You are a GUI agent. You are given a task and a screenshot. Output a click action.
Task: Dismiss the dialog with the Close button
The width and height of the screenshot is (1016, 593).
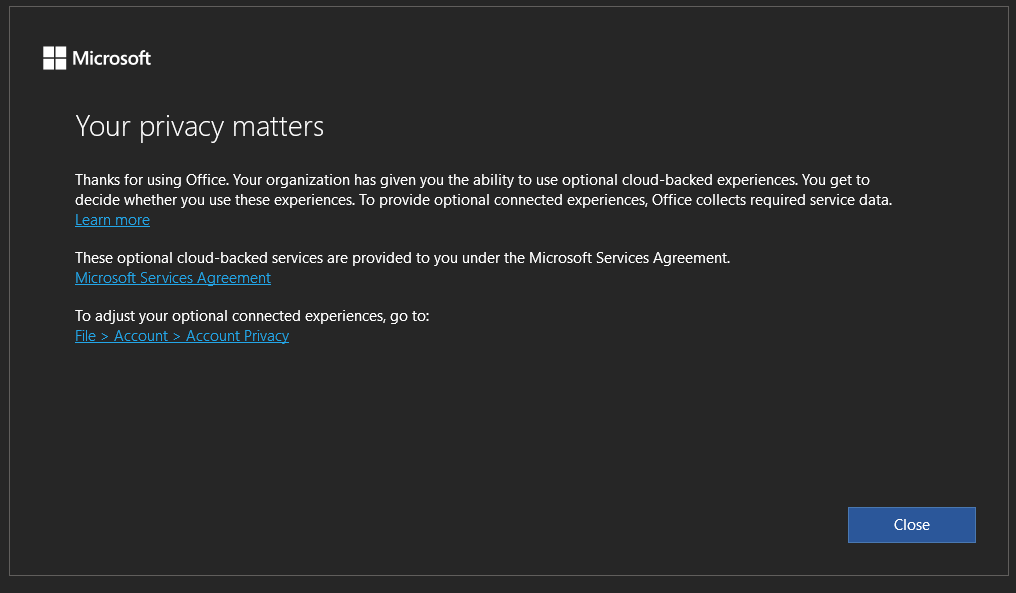point(911,524)
